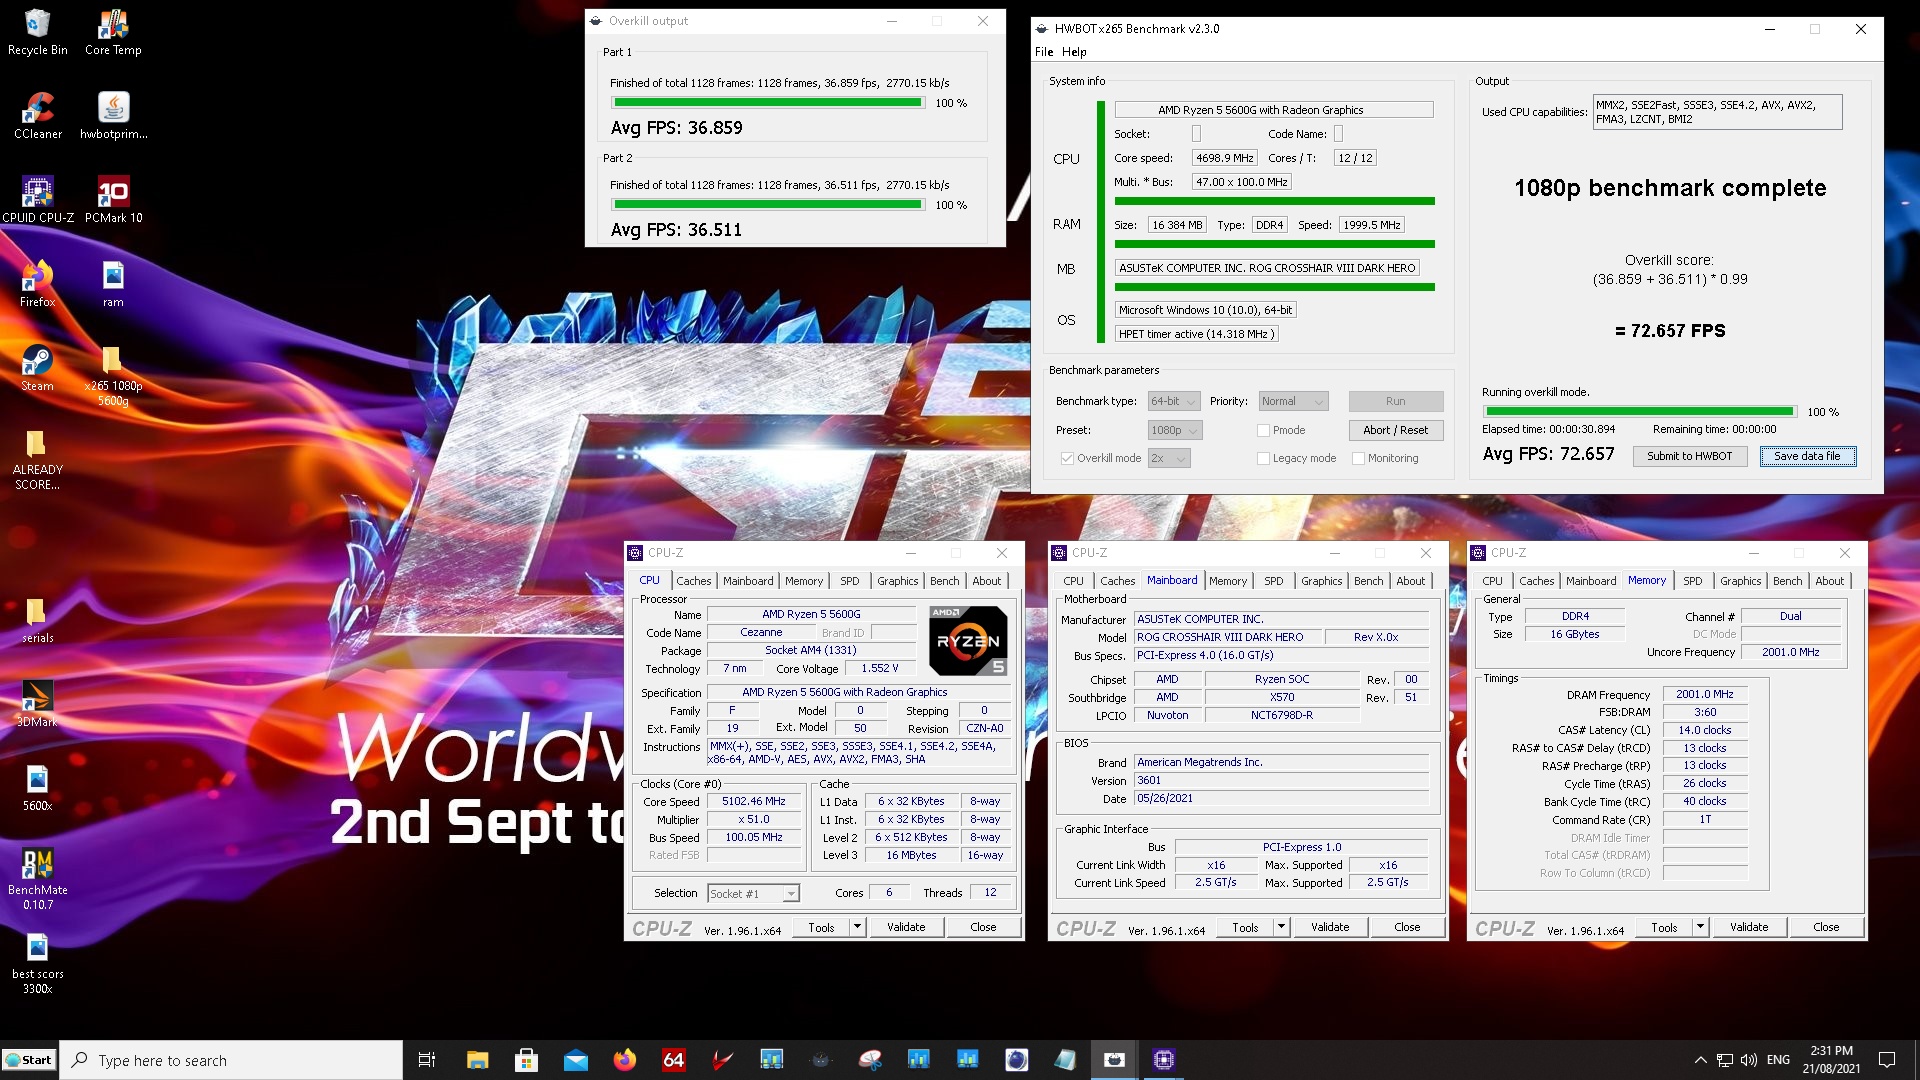Click Close in CPU-Z Mainboard window
Screen dimensions: 1920x1080
click(1407, 927)
